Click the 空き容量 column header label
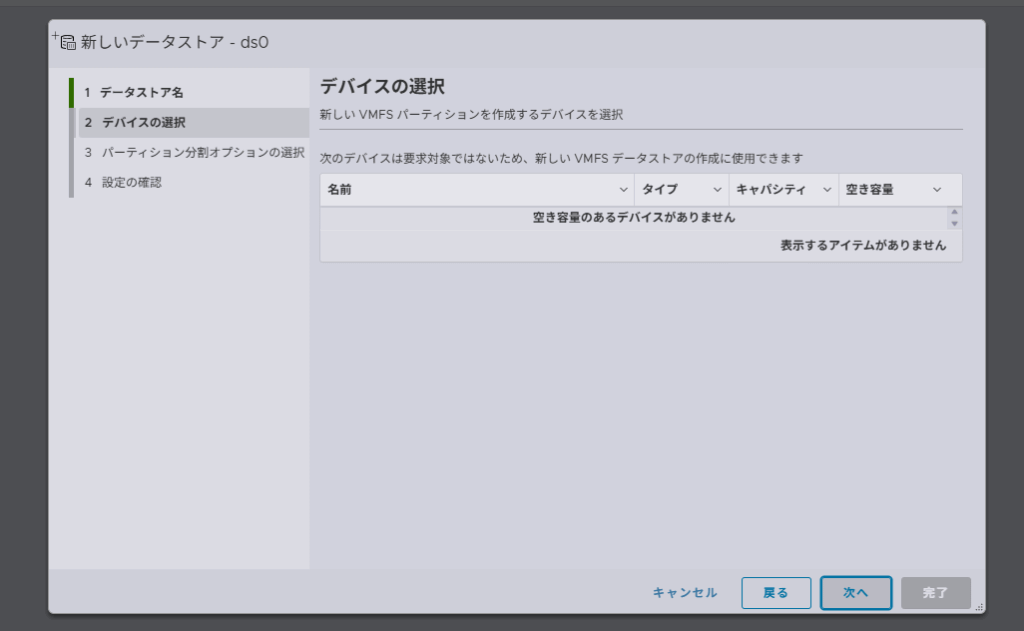1024x631 pixels. (870, 190)
